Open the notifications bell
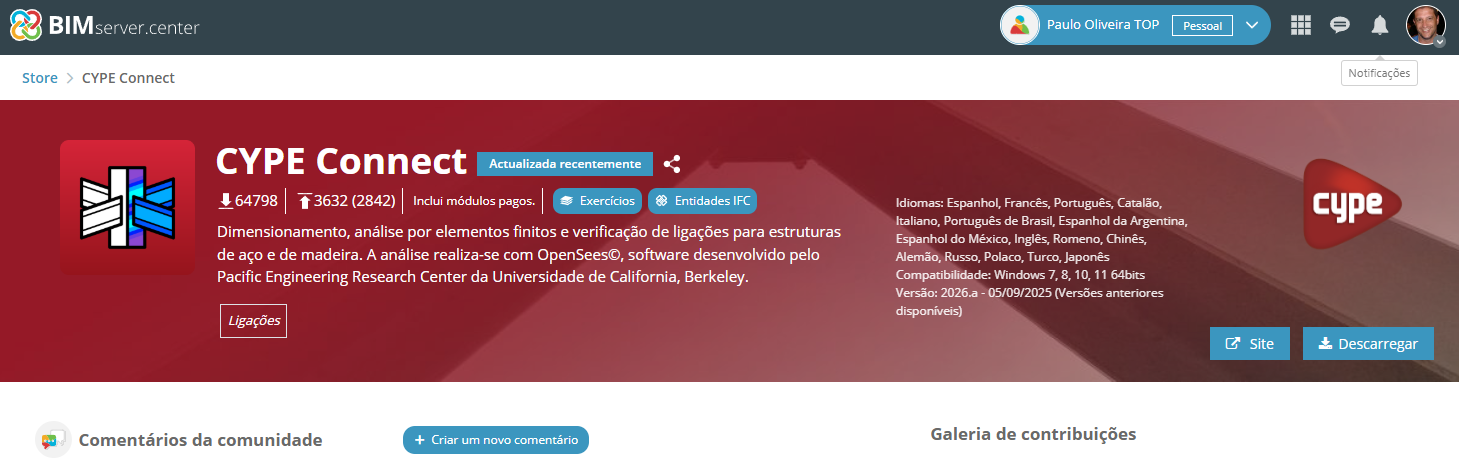The height and width of the screenshot is (461, 1459). click(1380, 26)
